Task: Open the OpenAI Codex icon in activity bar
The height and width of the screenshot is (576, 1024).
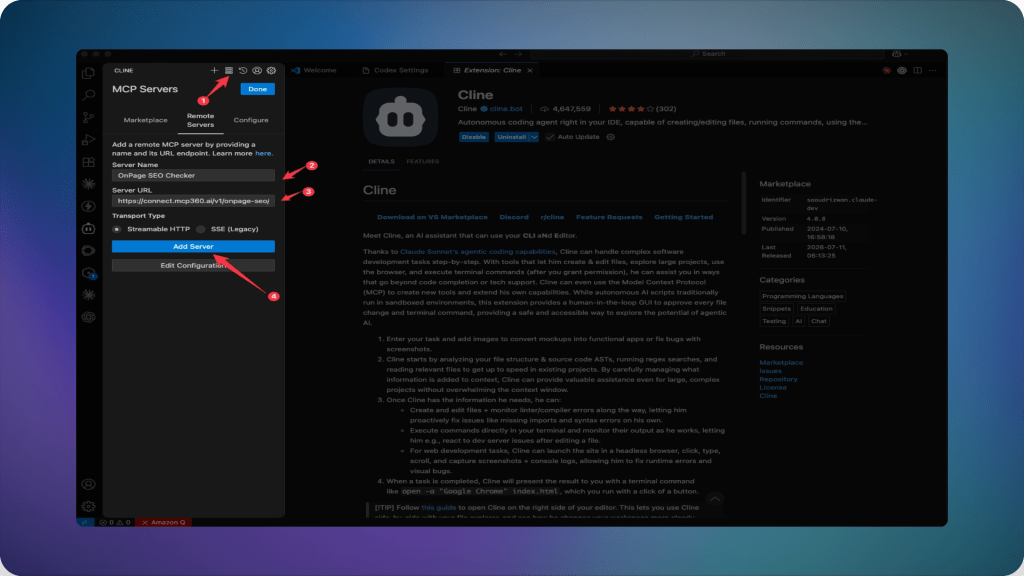Action: [x=88, y=317]
